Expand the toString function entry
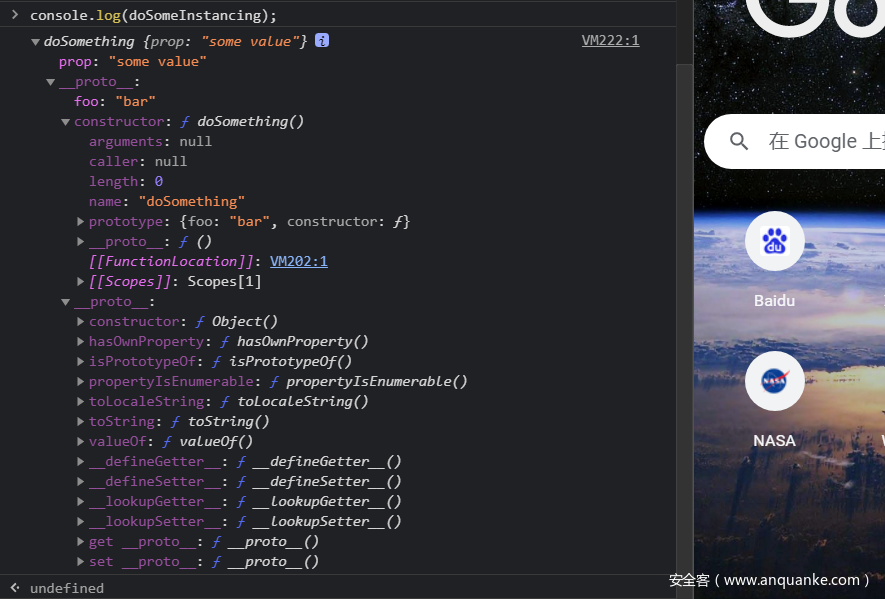The width and height of the screenshot is (885, 599). 81,422
